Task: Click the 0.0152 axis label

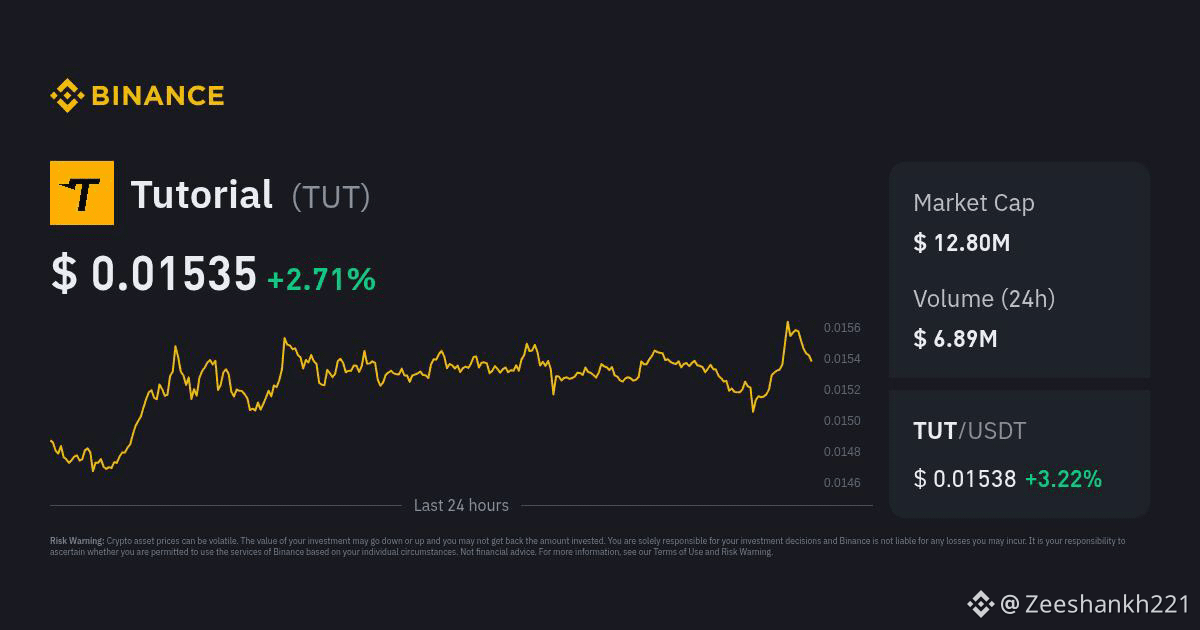Action: click(842, 390)
